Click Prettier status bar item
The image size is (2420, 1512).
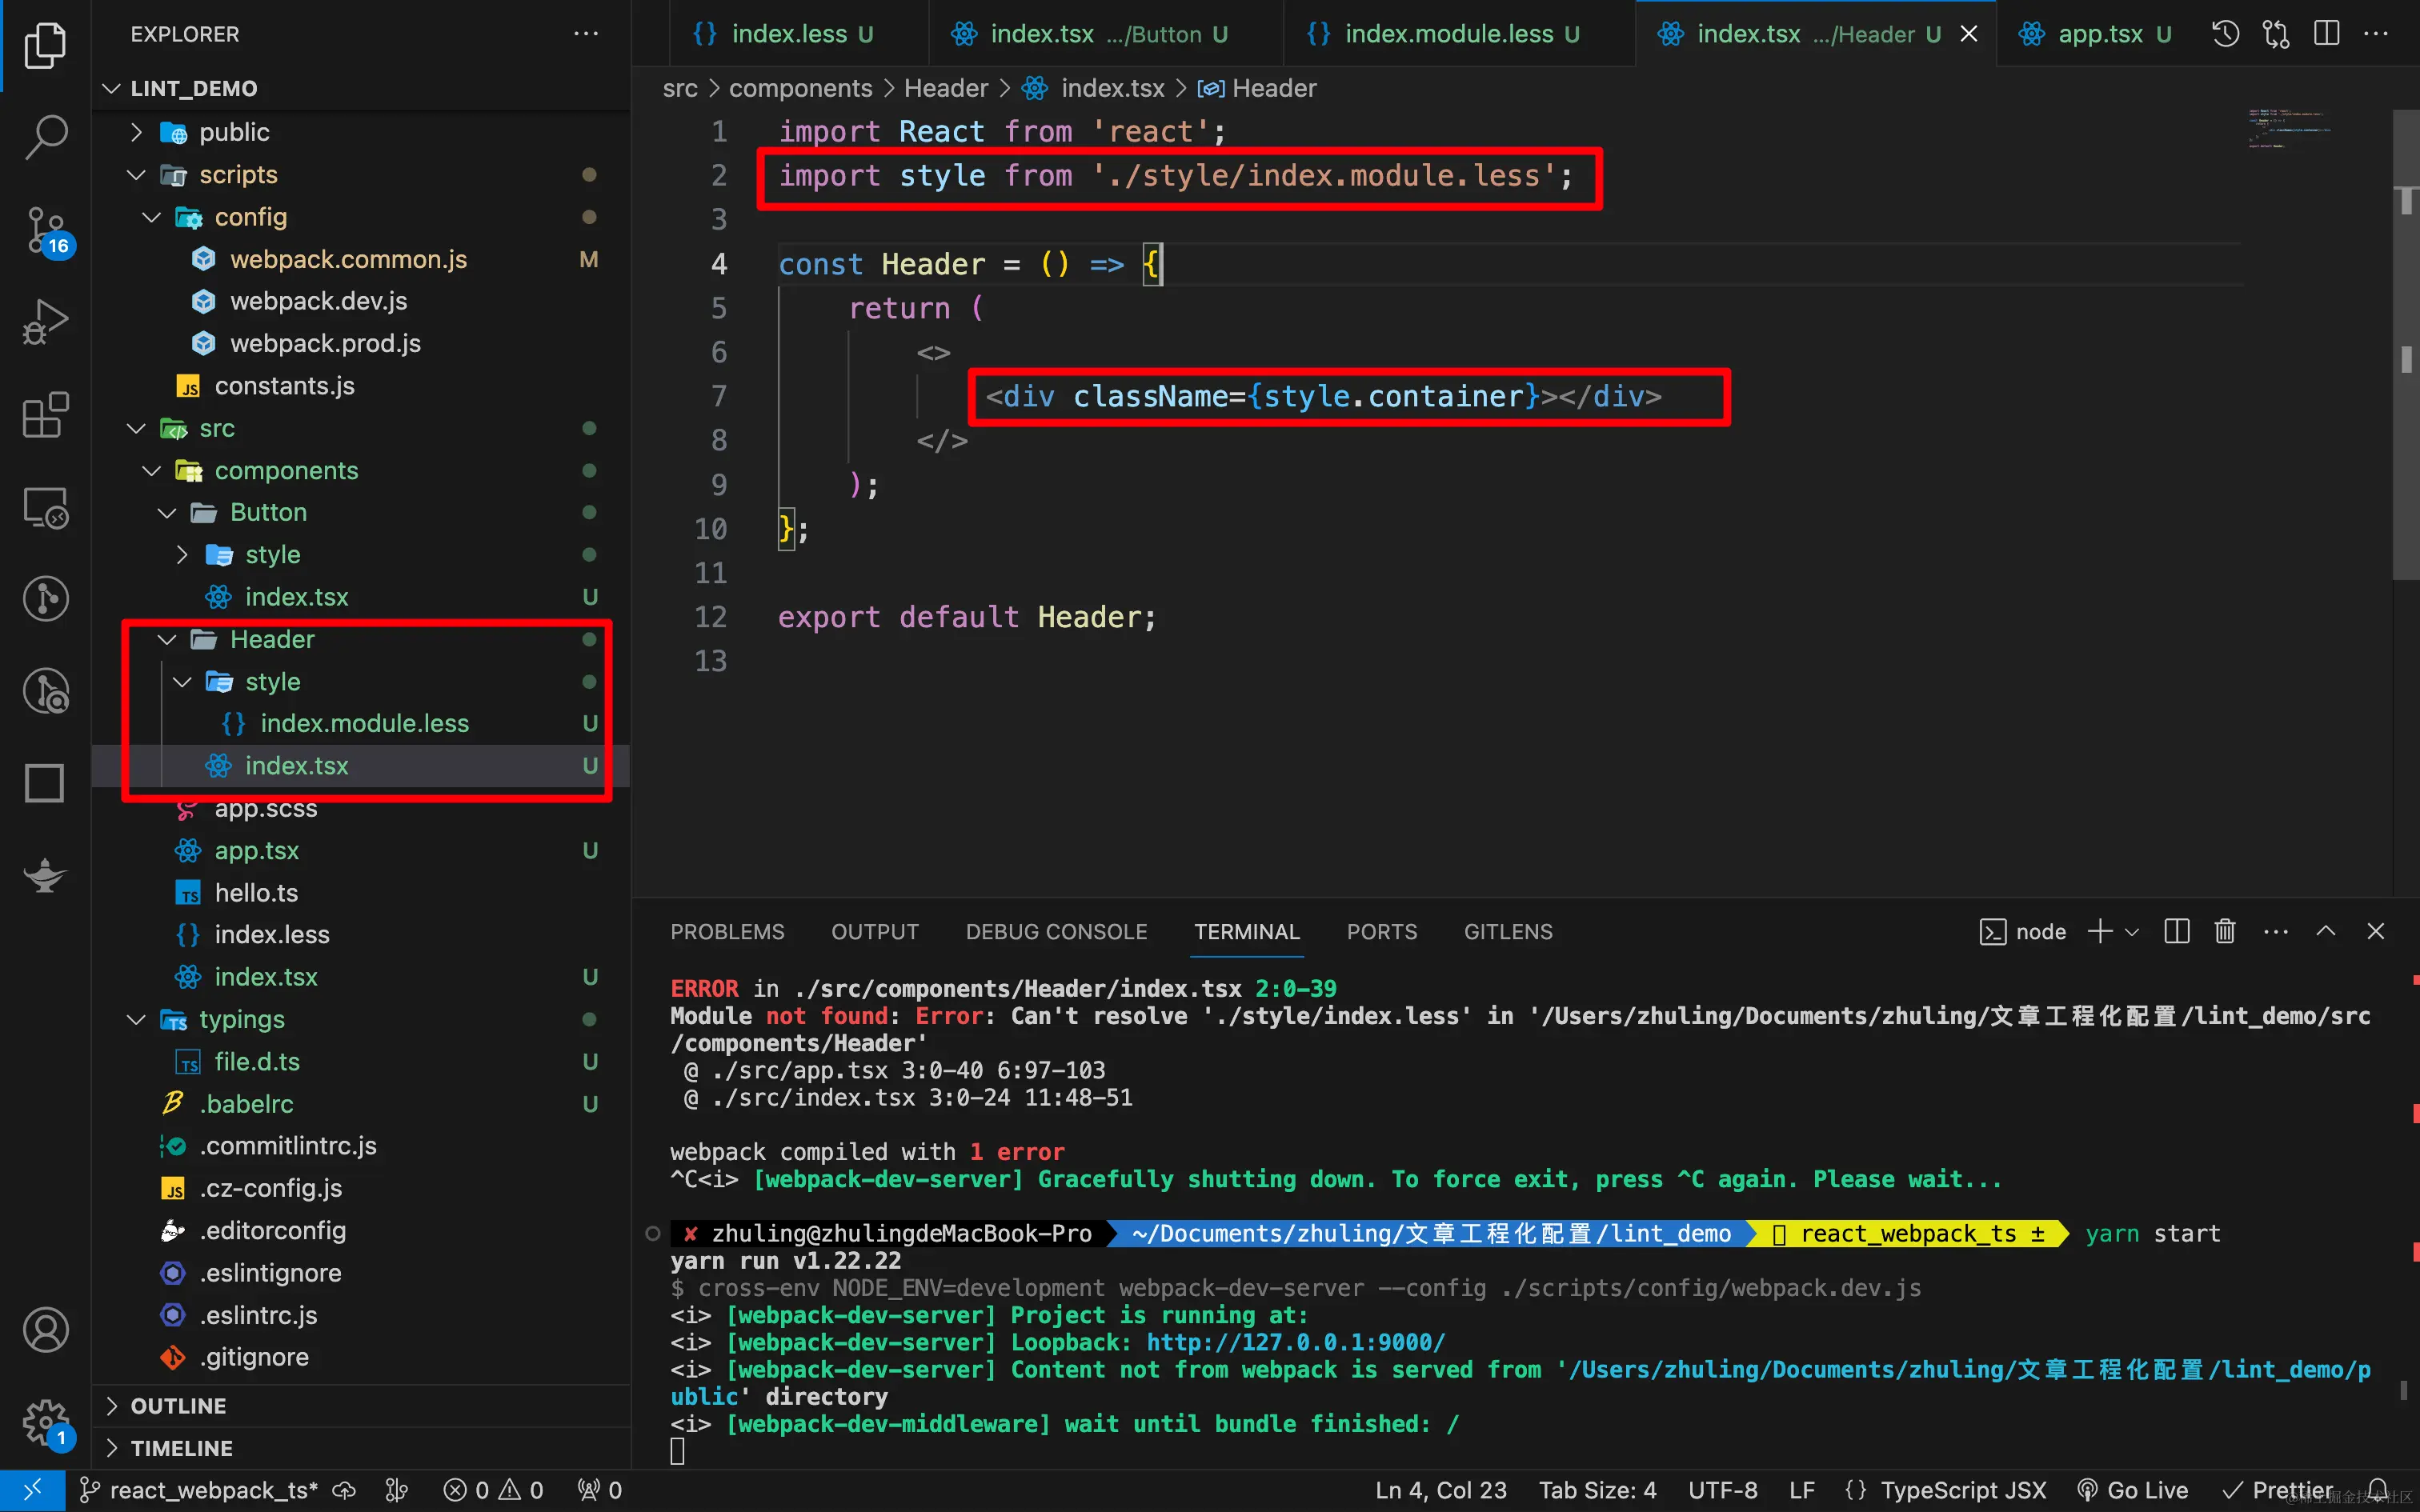pos(2278,1490)
